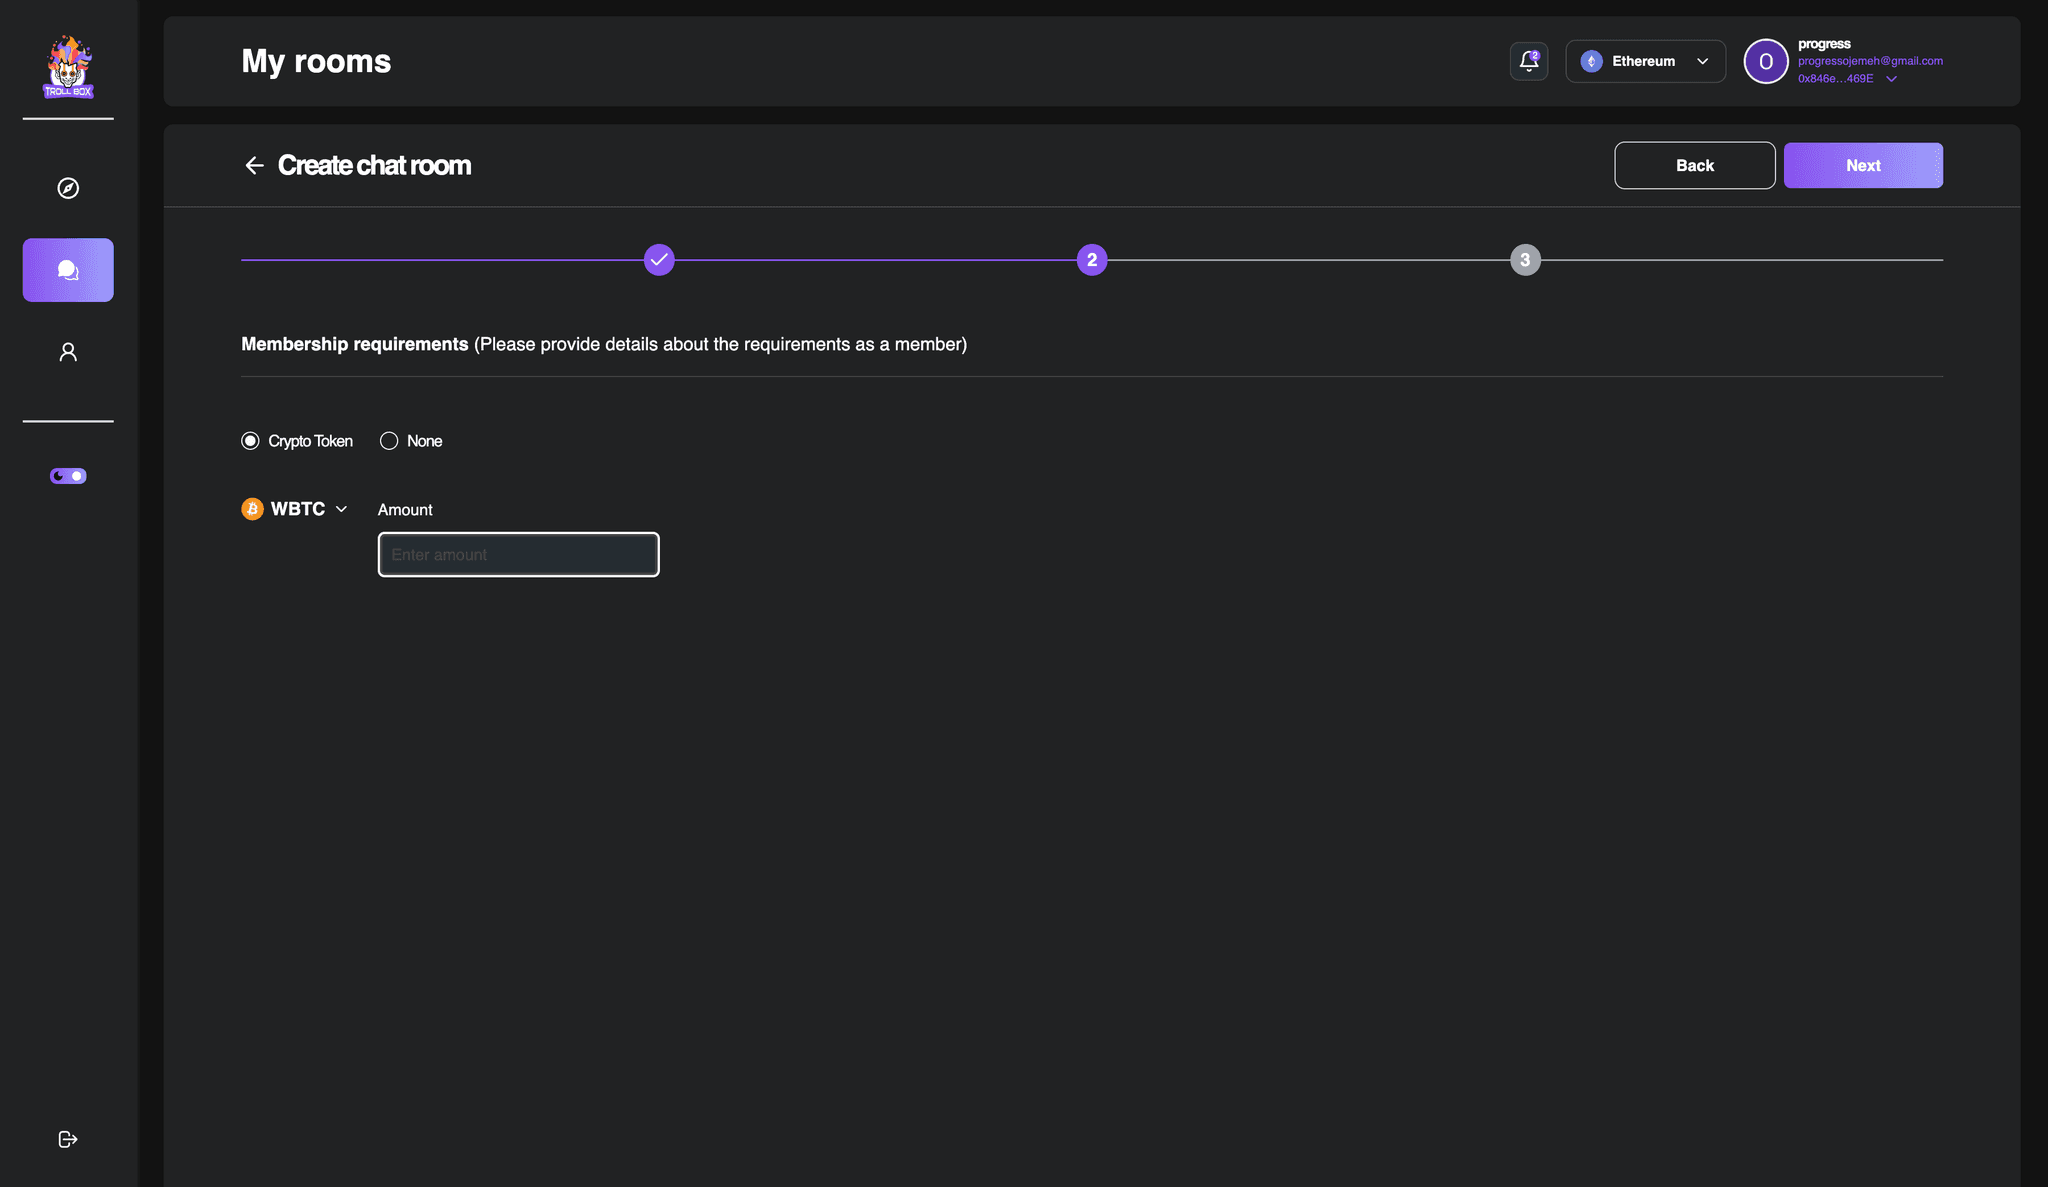
Task: Open the chat rooms sidebar icon
Action: [x=68, y=270]
